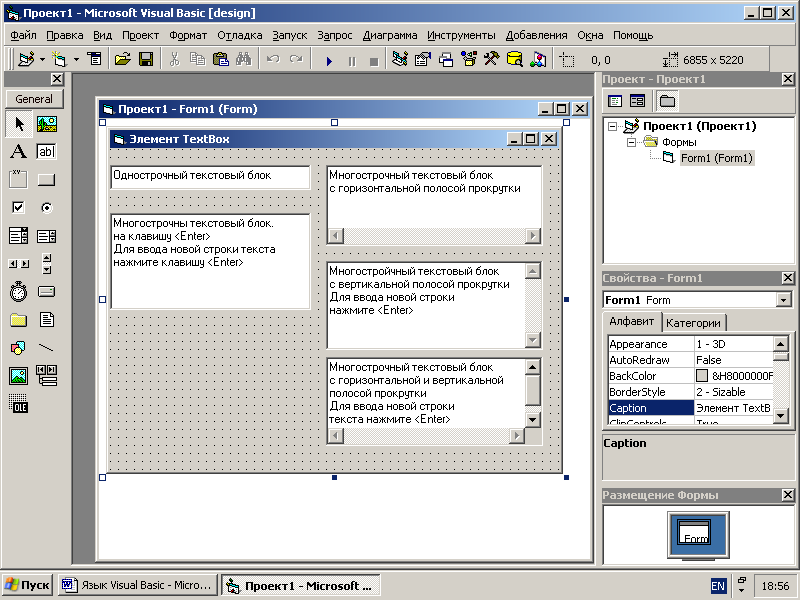Click form thumbnail in Размещение Формы

[694, 532]
